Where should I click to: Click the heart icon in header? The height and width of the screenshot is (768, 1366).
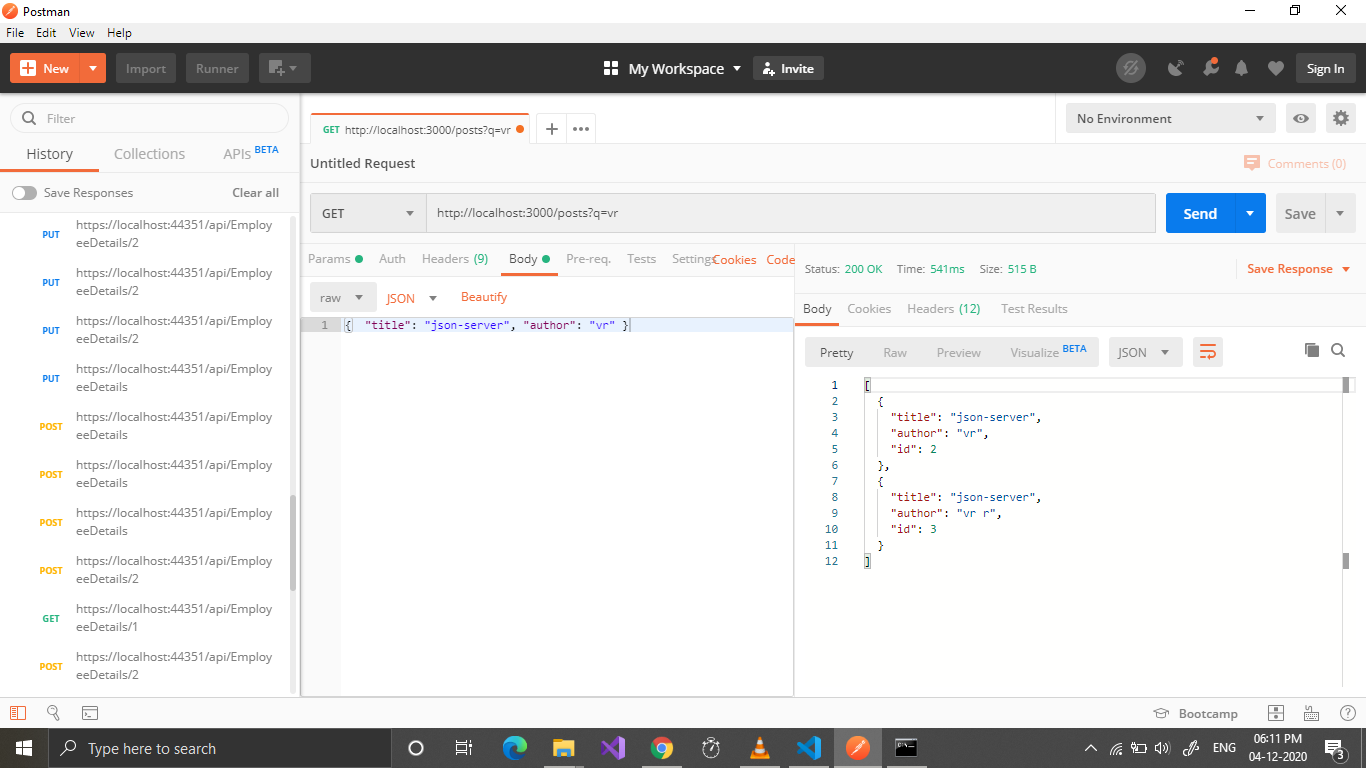pos(1275,68)
